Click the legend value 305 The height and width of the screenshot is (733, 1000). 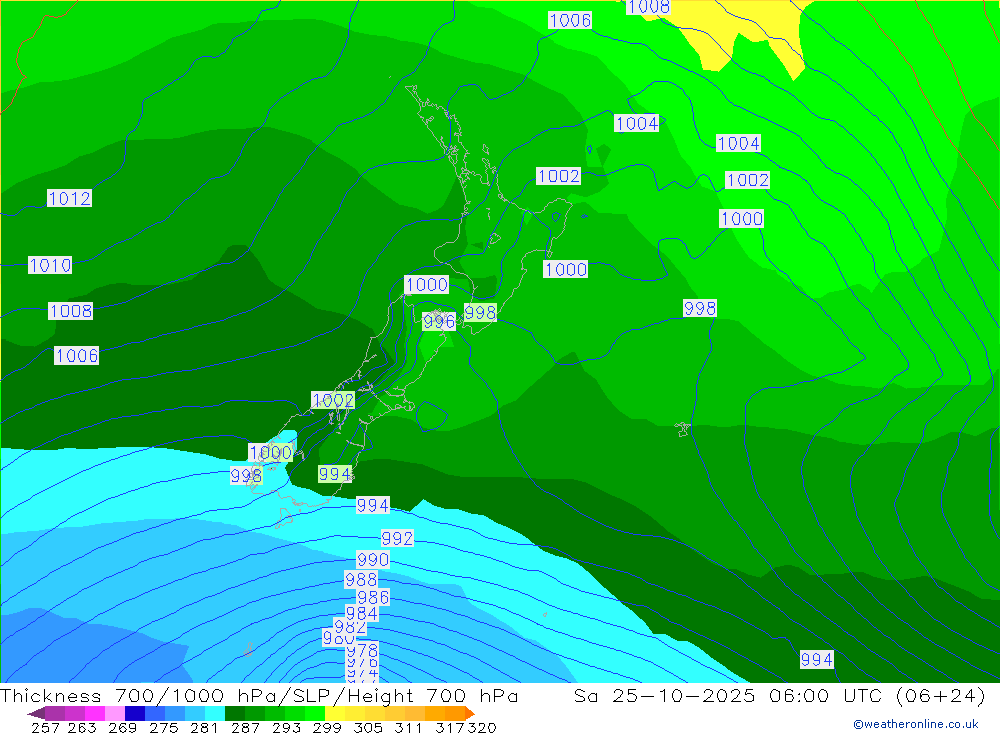pyautogui.click(x=368, y=728)
